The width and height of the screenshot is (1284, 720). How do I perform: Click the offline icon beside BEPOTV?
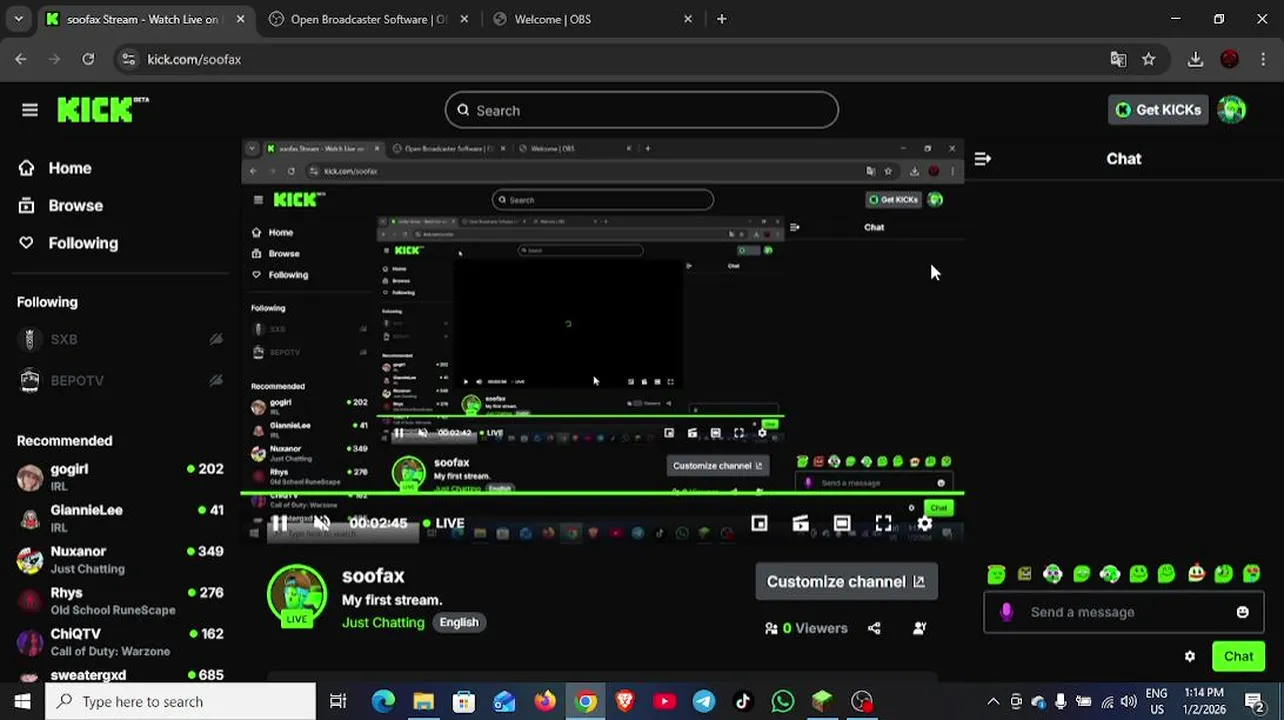click(x=216, y=380)
